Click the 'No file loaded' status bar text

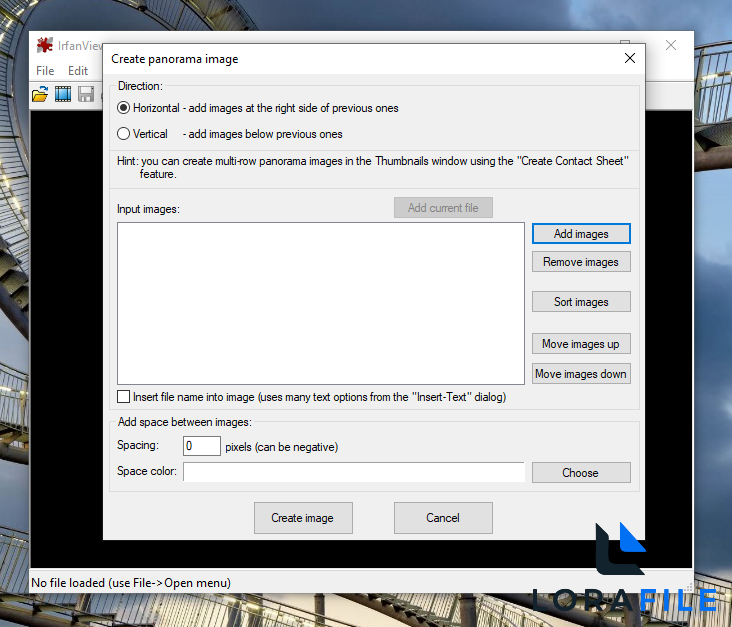point(131,583)
